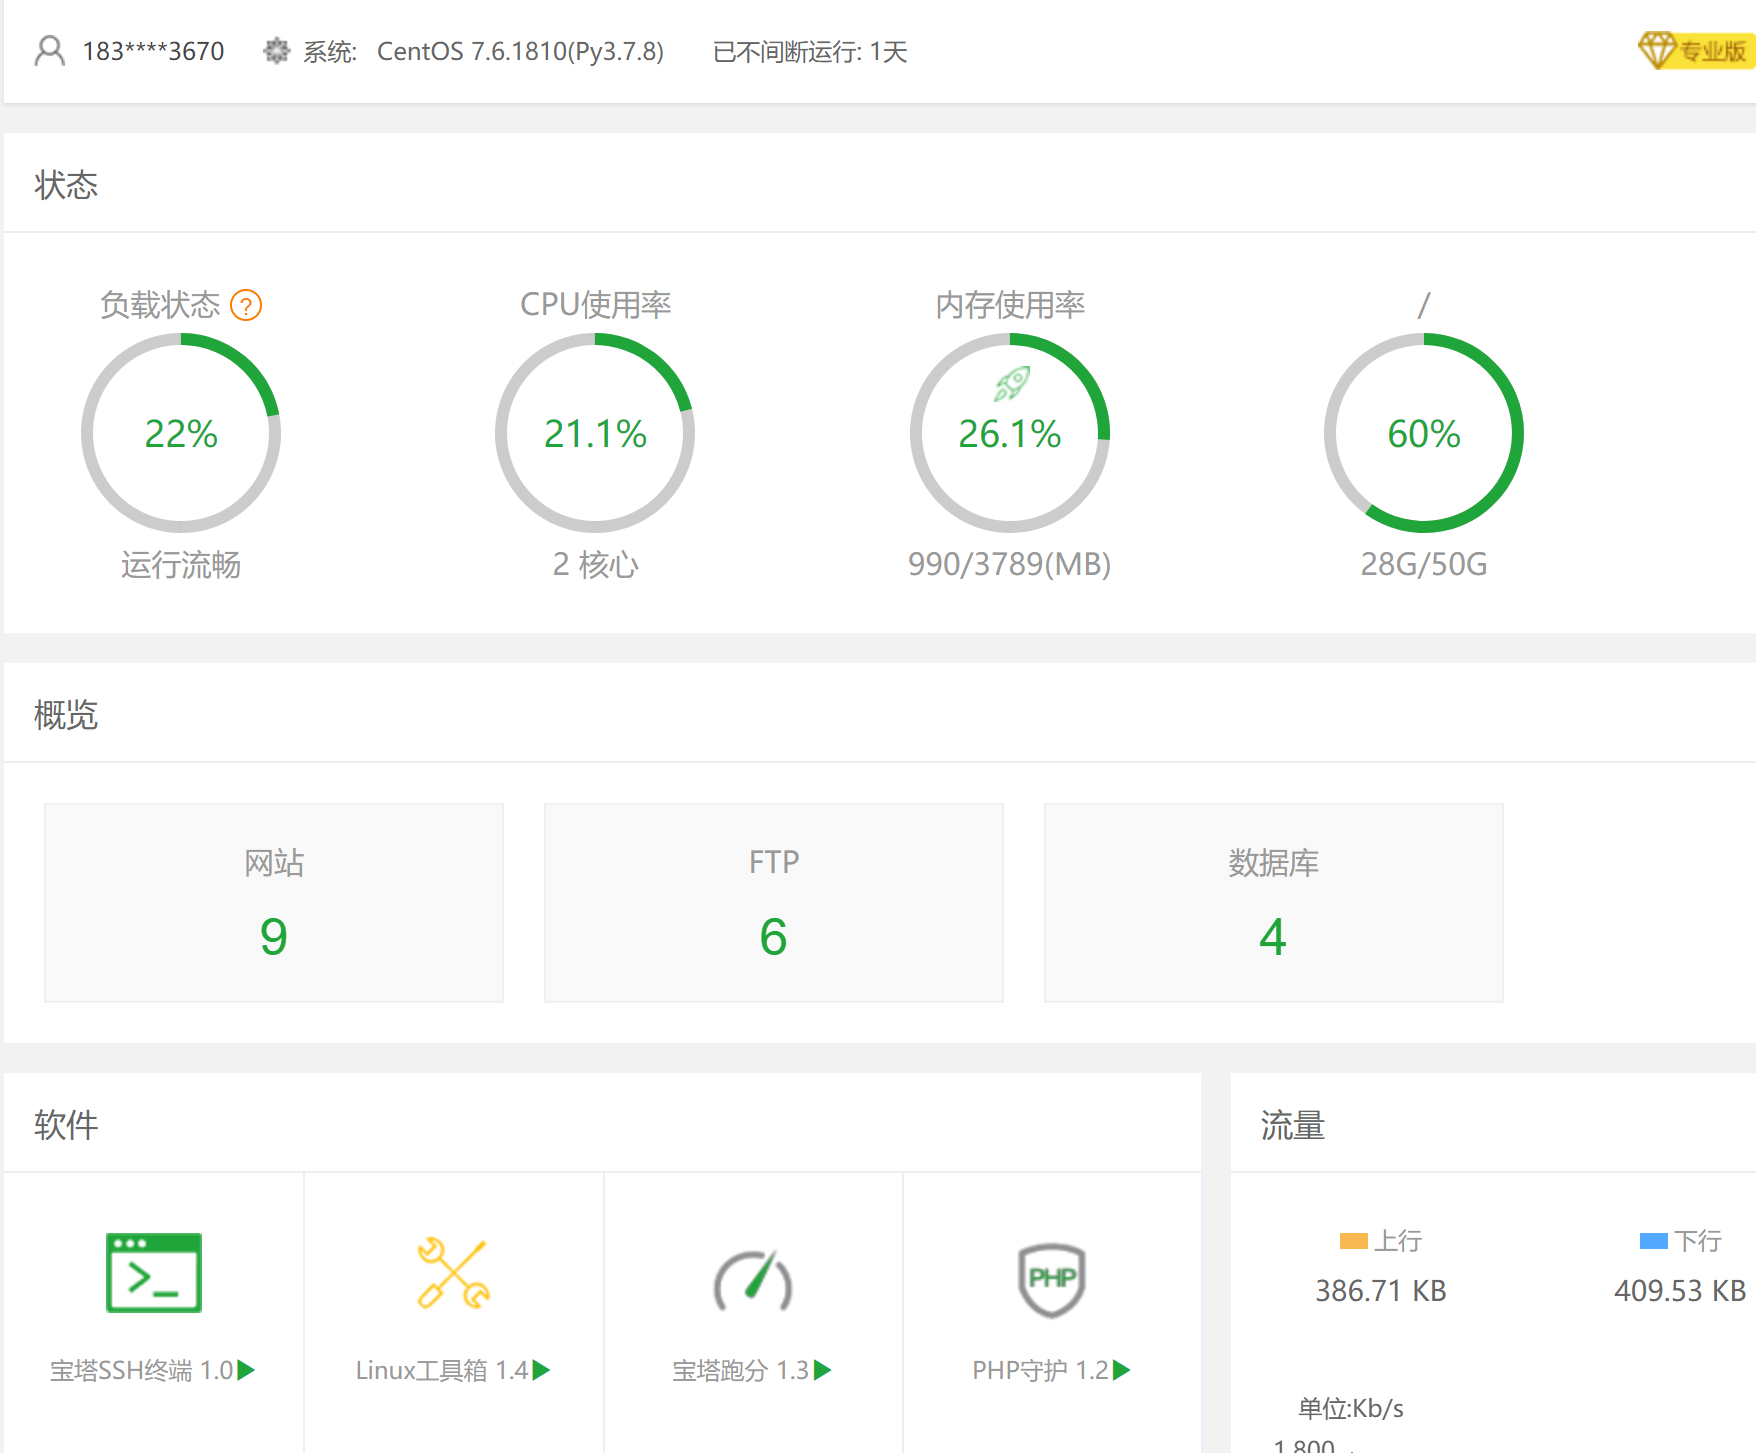Open the 宝塔SSH终端 terminal icon

pyautogui.click(x=154, y=1272)
